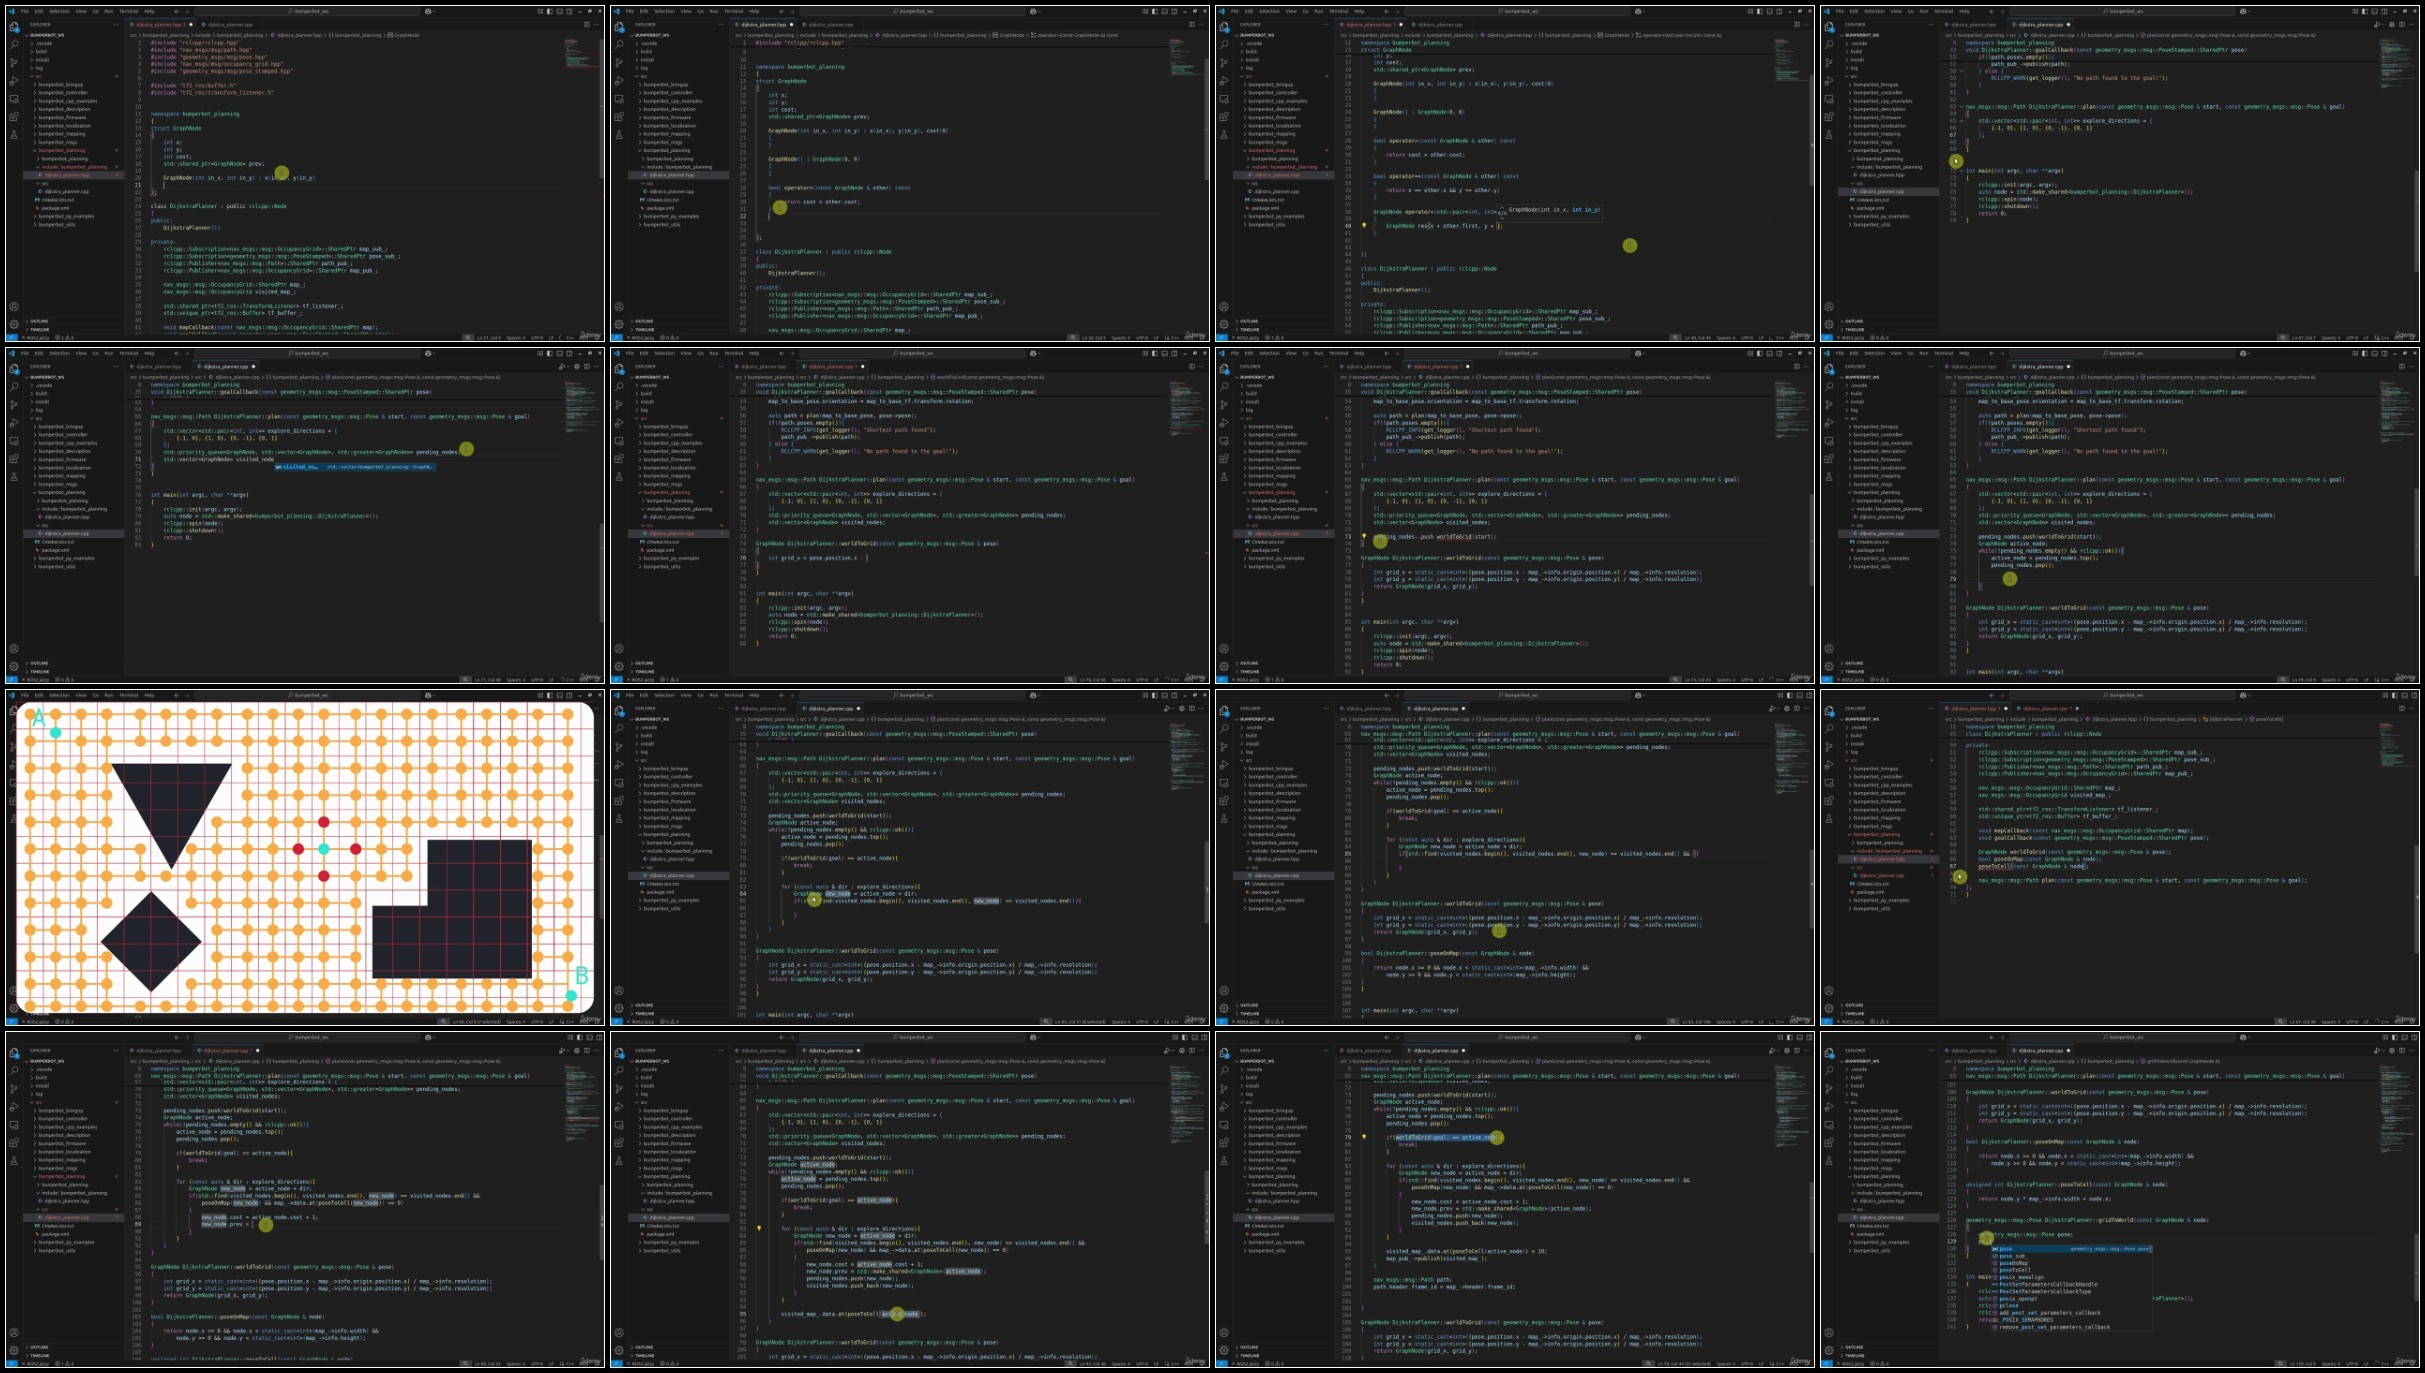Switch to dijkstra_planner.hpp tab in bottom-right frame
Viewport: 2425px width, 1373px height.
pos(1973,1050)
